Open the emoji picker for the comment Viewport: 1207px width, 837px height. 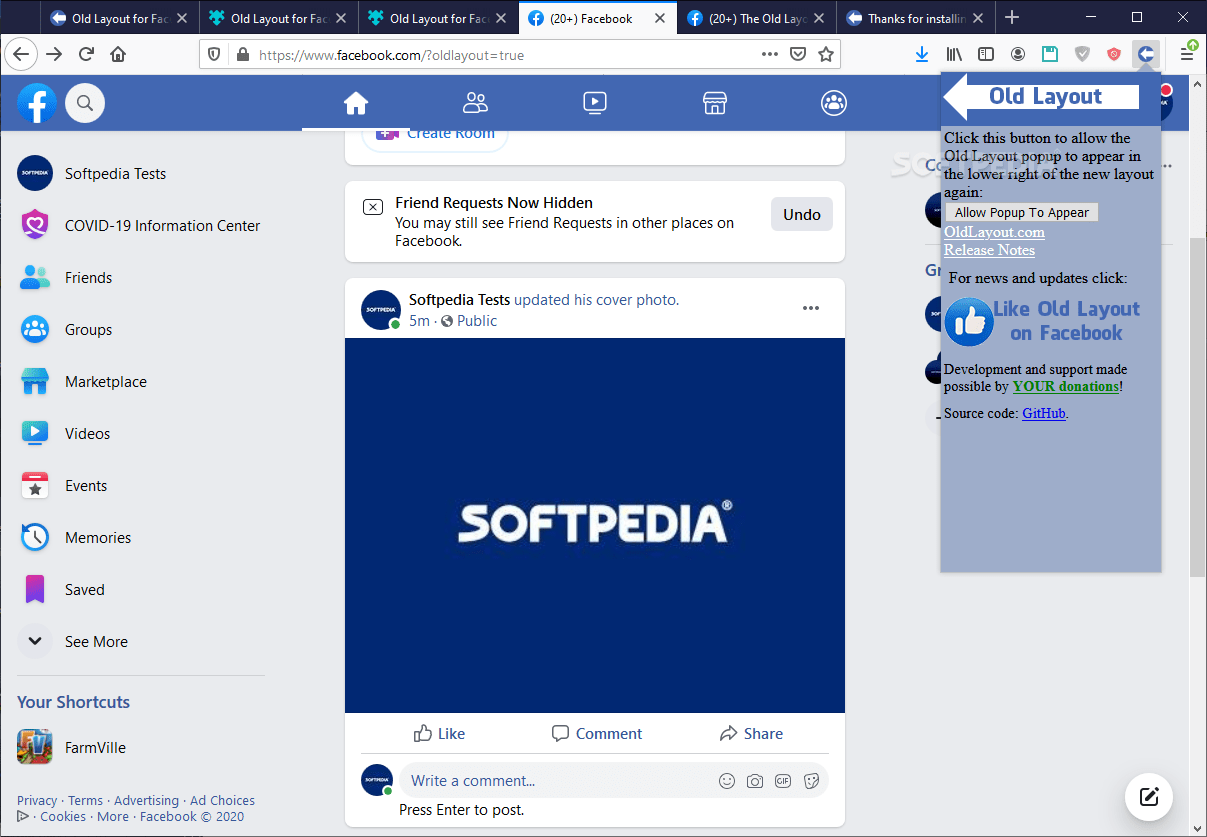[727, 780]
